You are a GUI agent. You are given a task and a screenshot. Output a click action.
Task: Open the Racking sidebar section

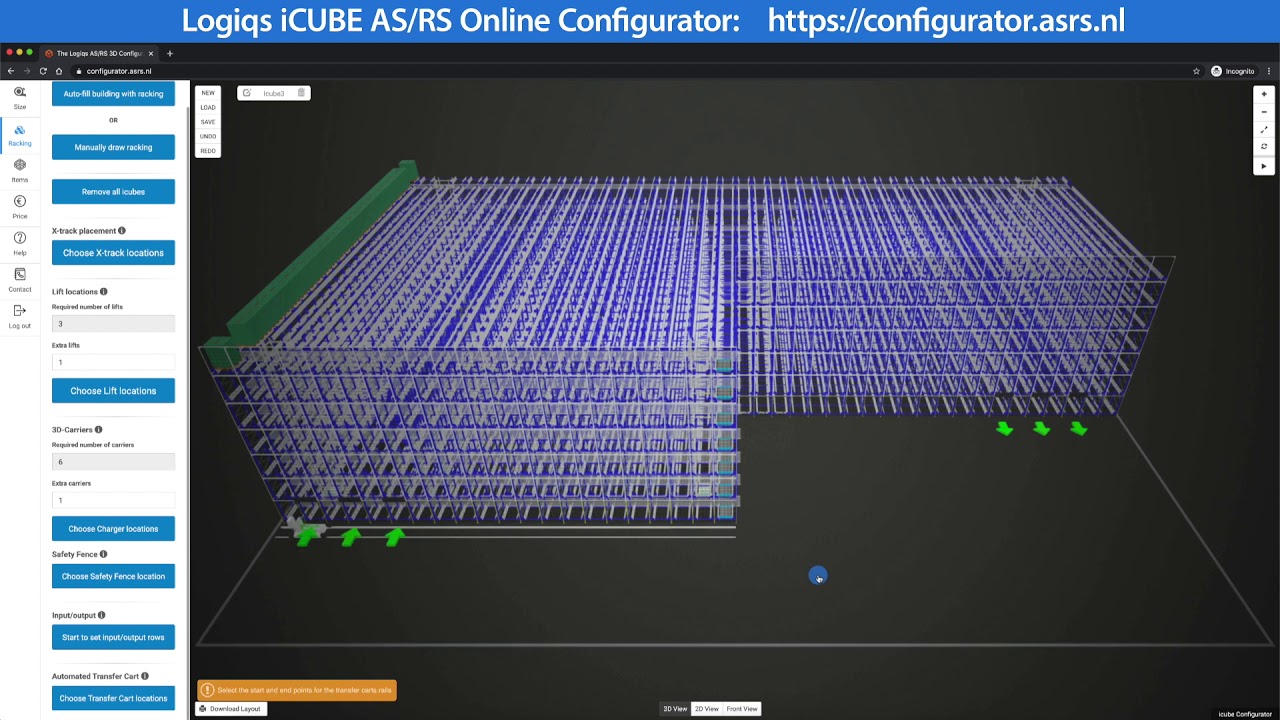[x=20, y=136]
